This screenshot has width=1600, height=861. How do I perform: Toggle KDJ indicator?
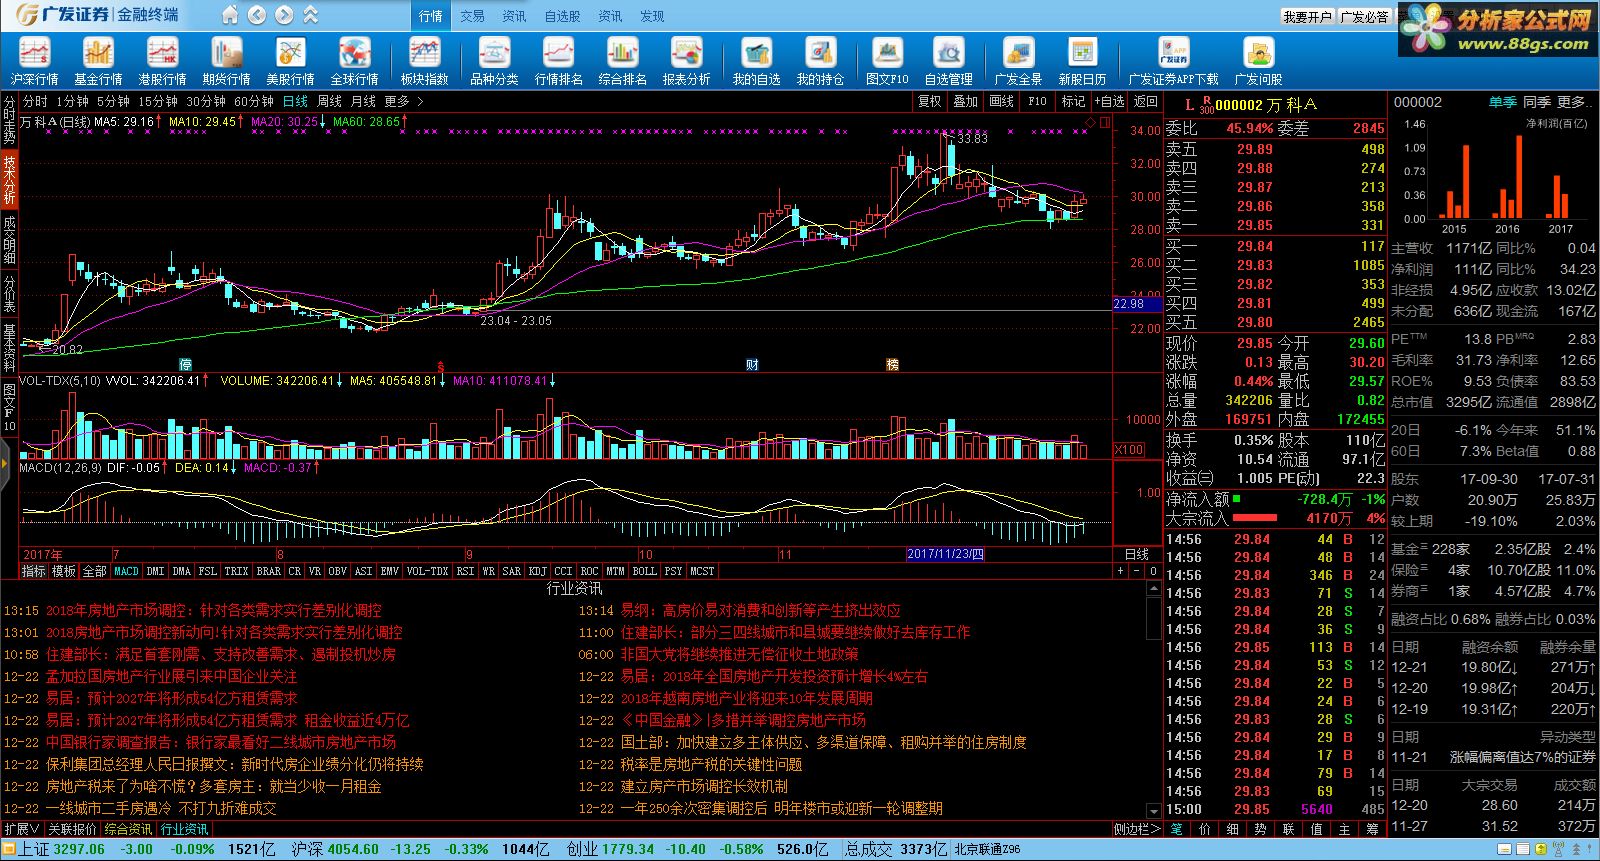(x=537, y=571)
